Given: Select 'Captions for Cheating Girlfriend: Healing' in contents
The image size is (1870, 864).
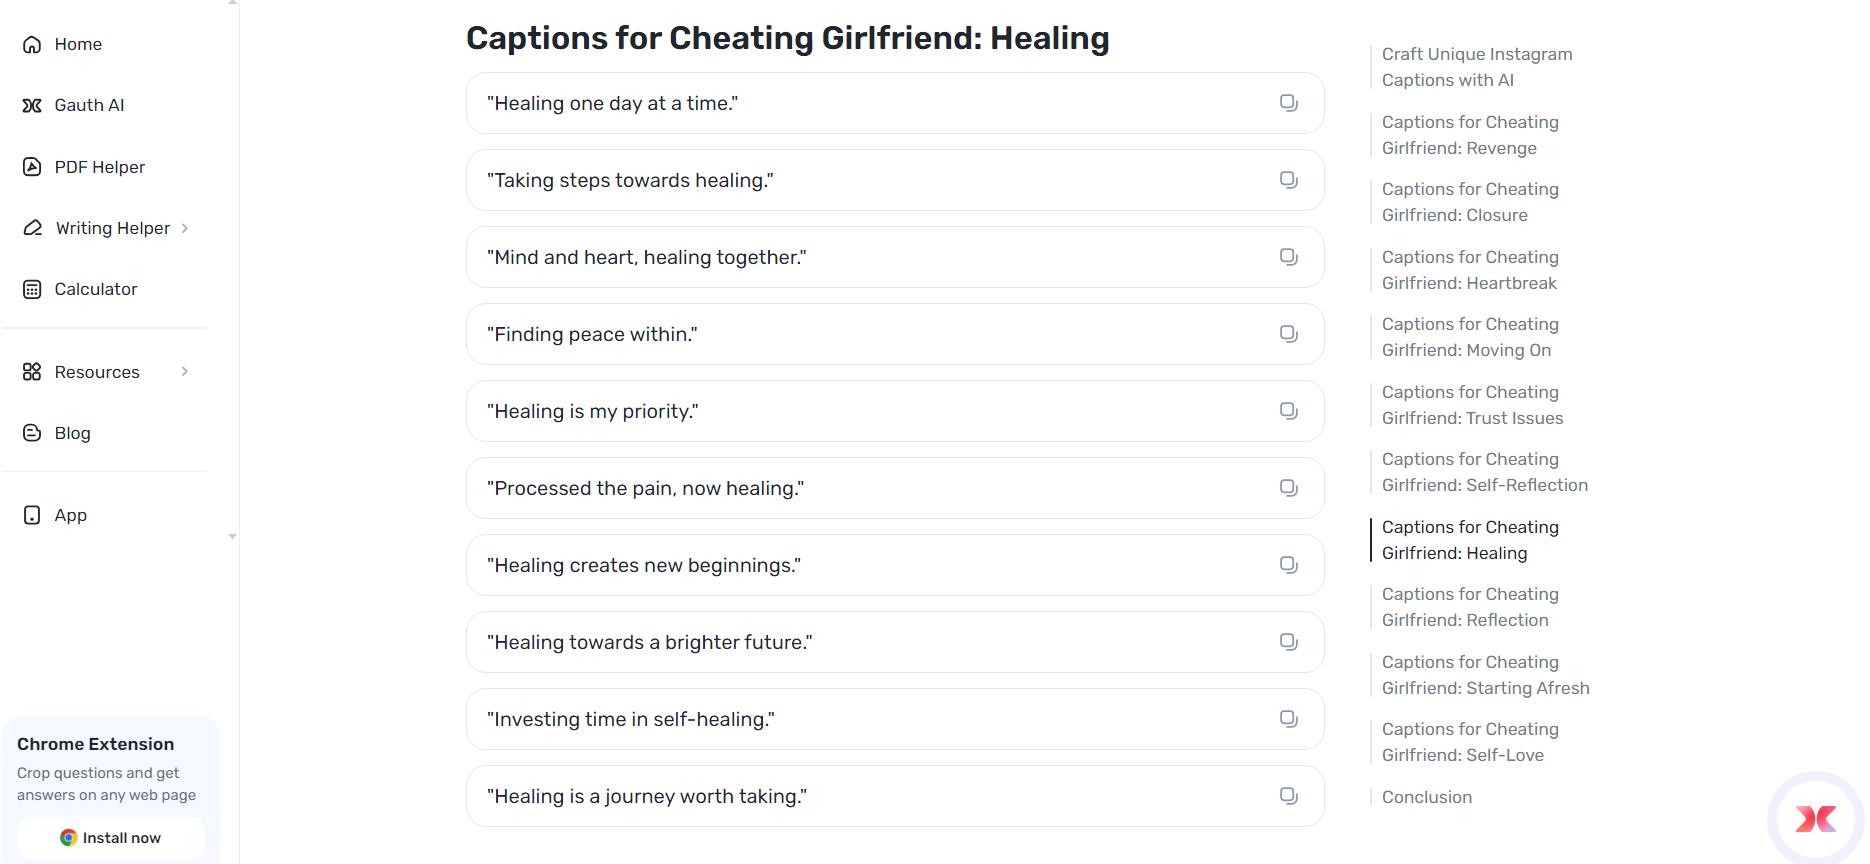Looking at the screenshot, I should point(1469,539).
